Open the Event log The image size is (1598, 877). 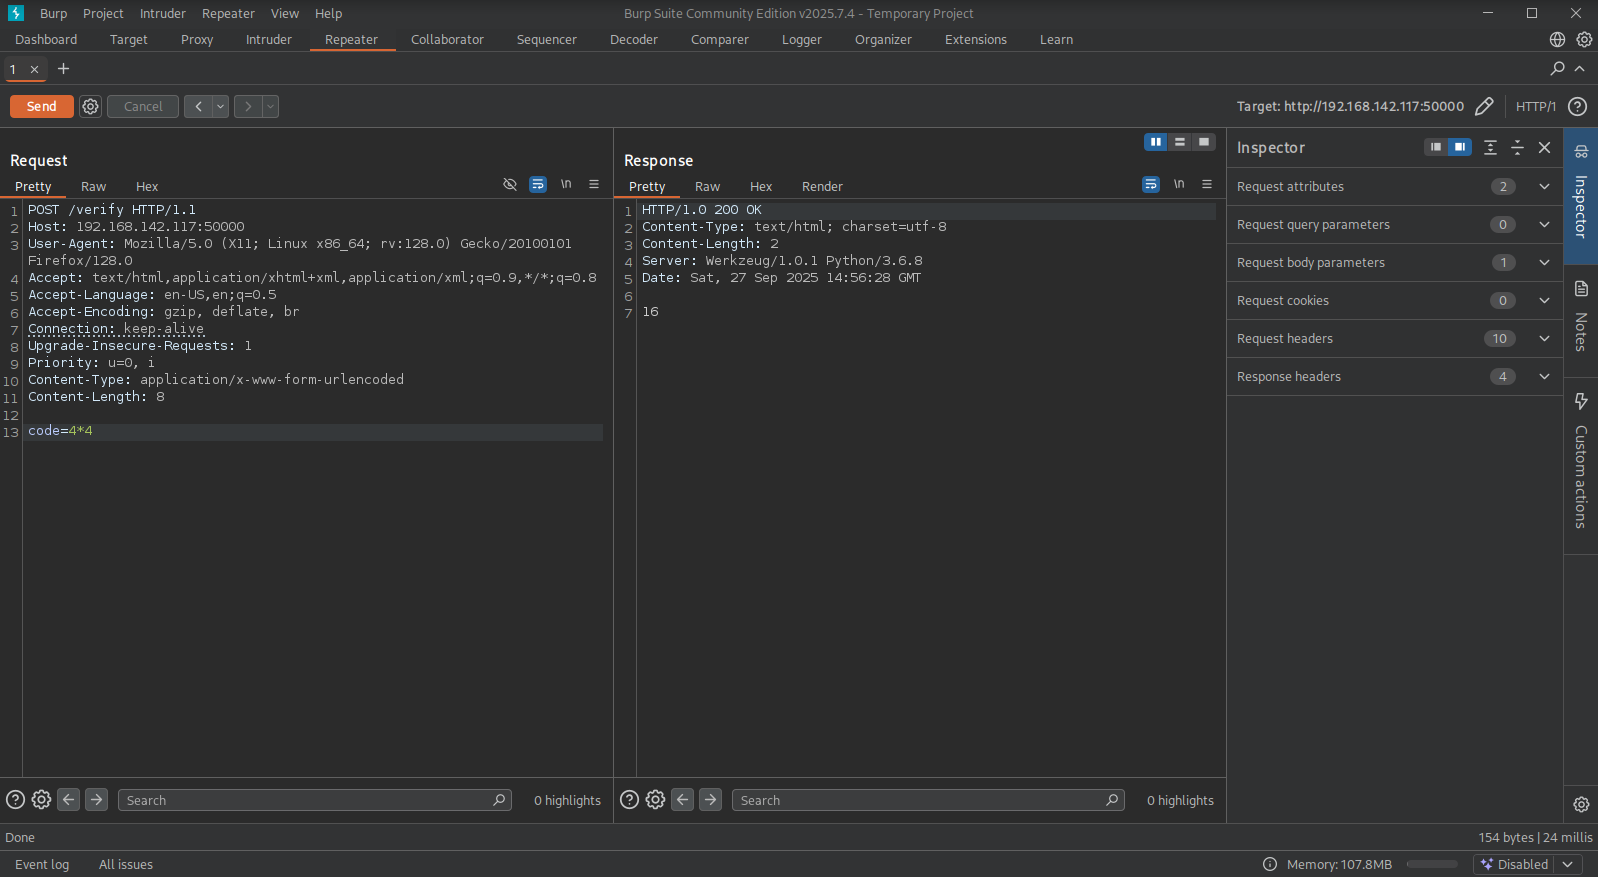42,865
